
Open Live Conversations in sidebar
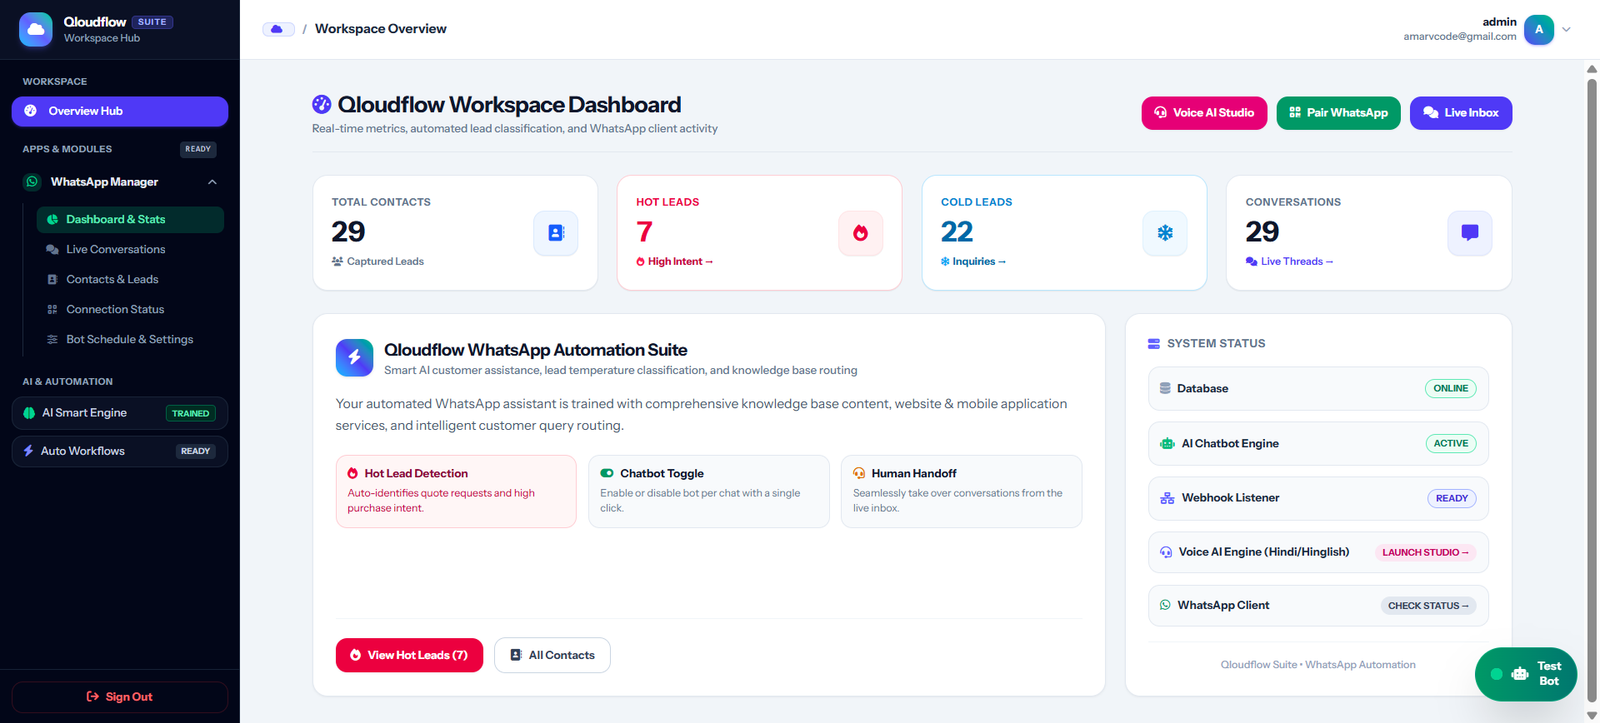coord(130,250)
